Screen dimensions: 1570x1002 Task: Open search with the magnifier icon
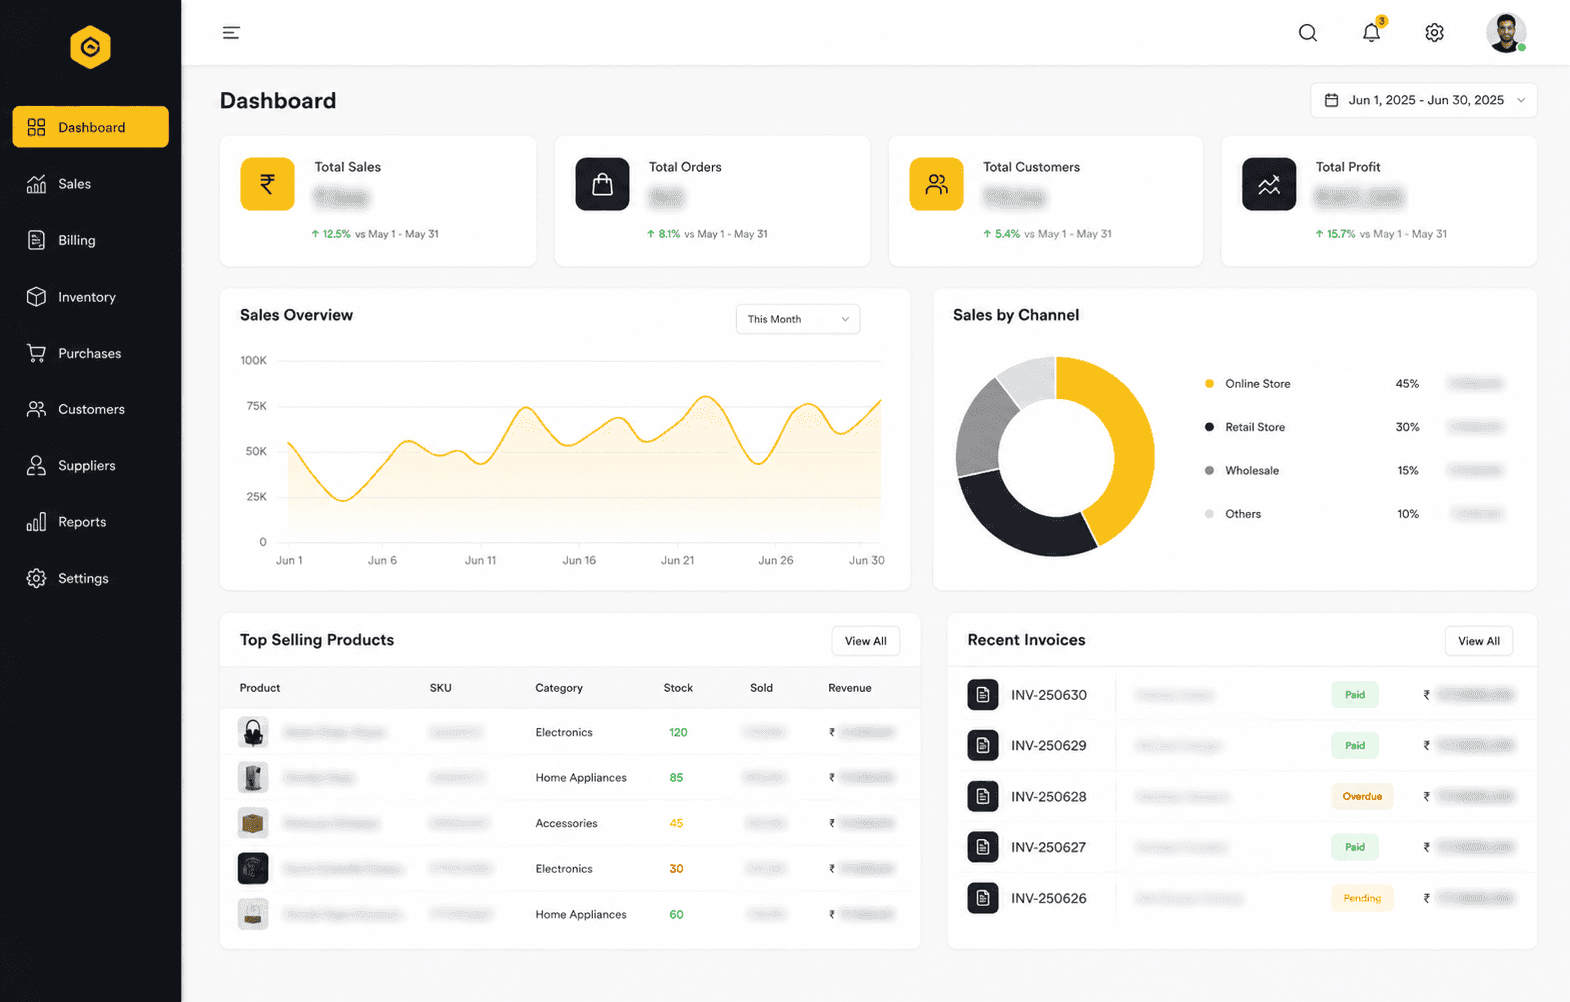(x=1307, y=33)
